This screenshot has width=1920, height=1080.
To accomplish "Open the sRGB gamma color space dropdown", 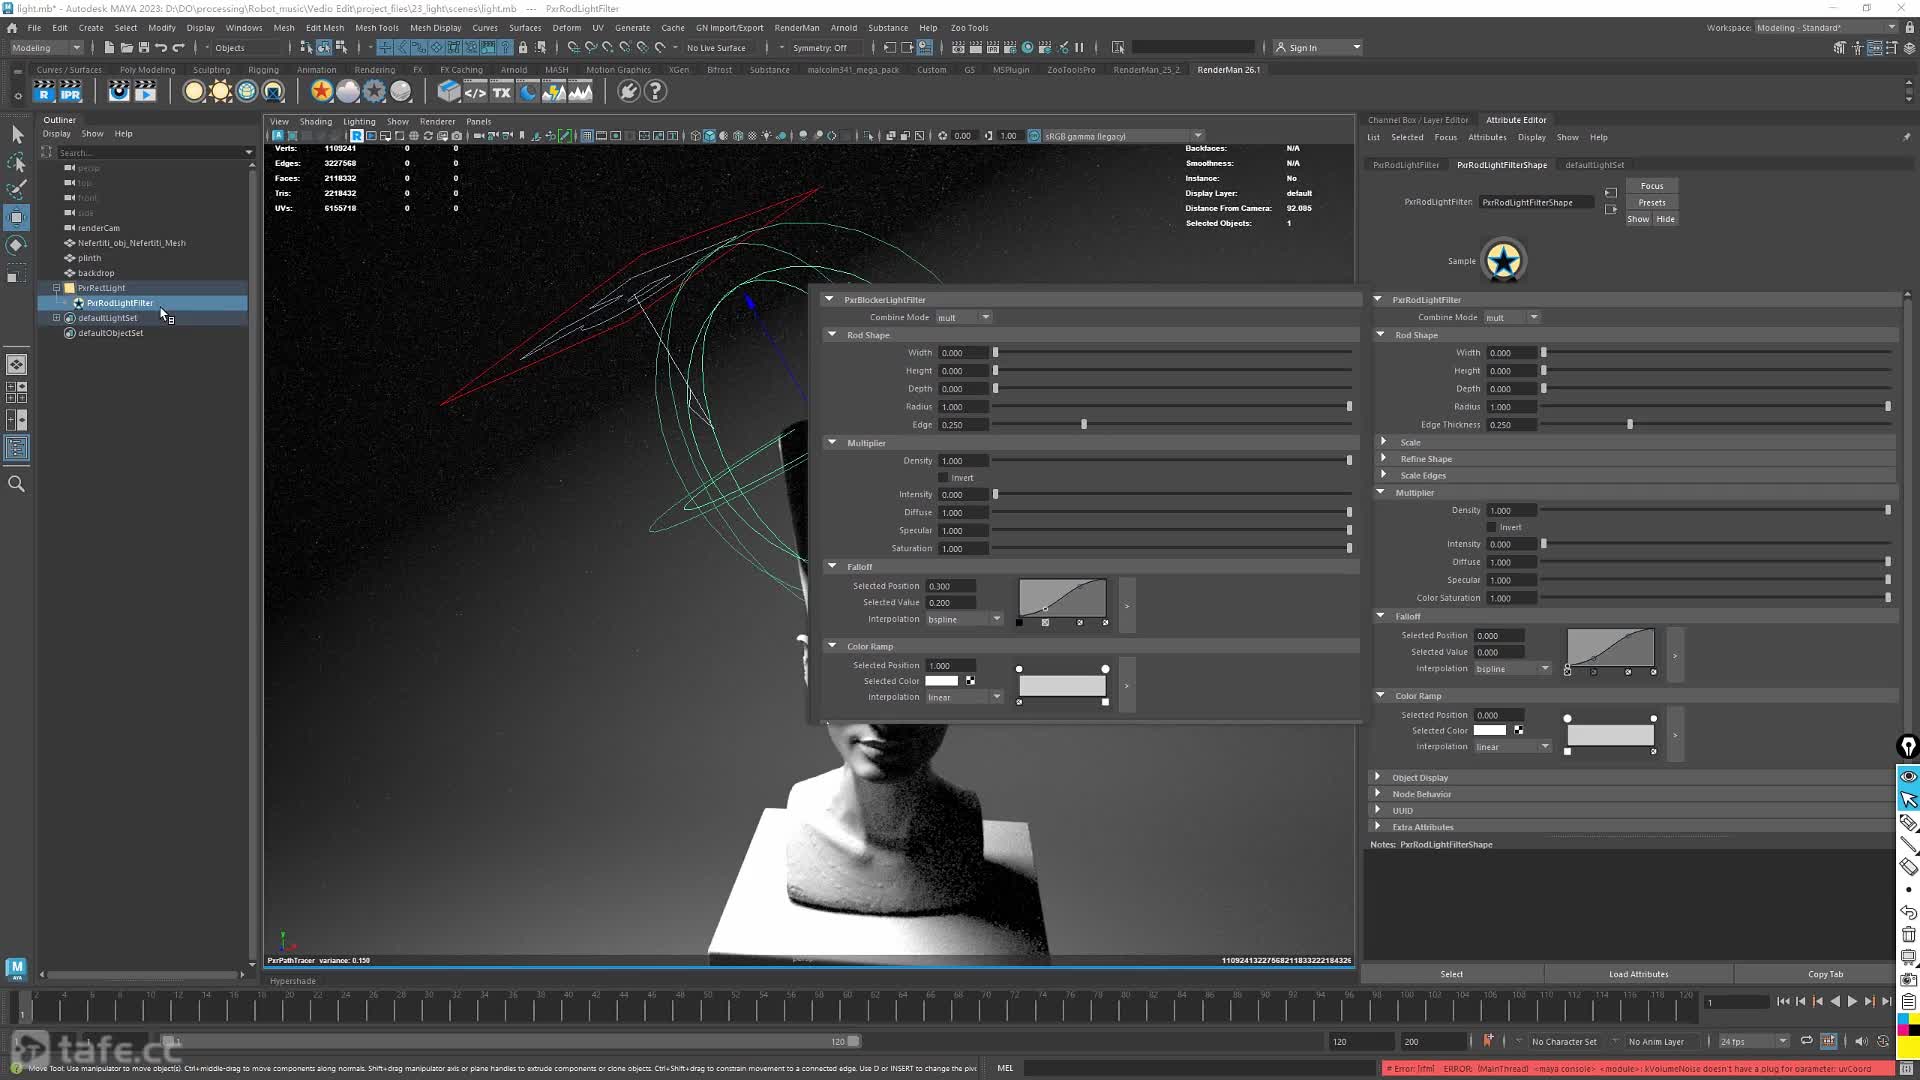I will click(x=1122, y=136).
